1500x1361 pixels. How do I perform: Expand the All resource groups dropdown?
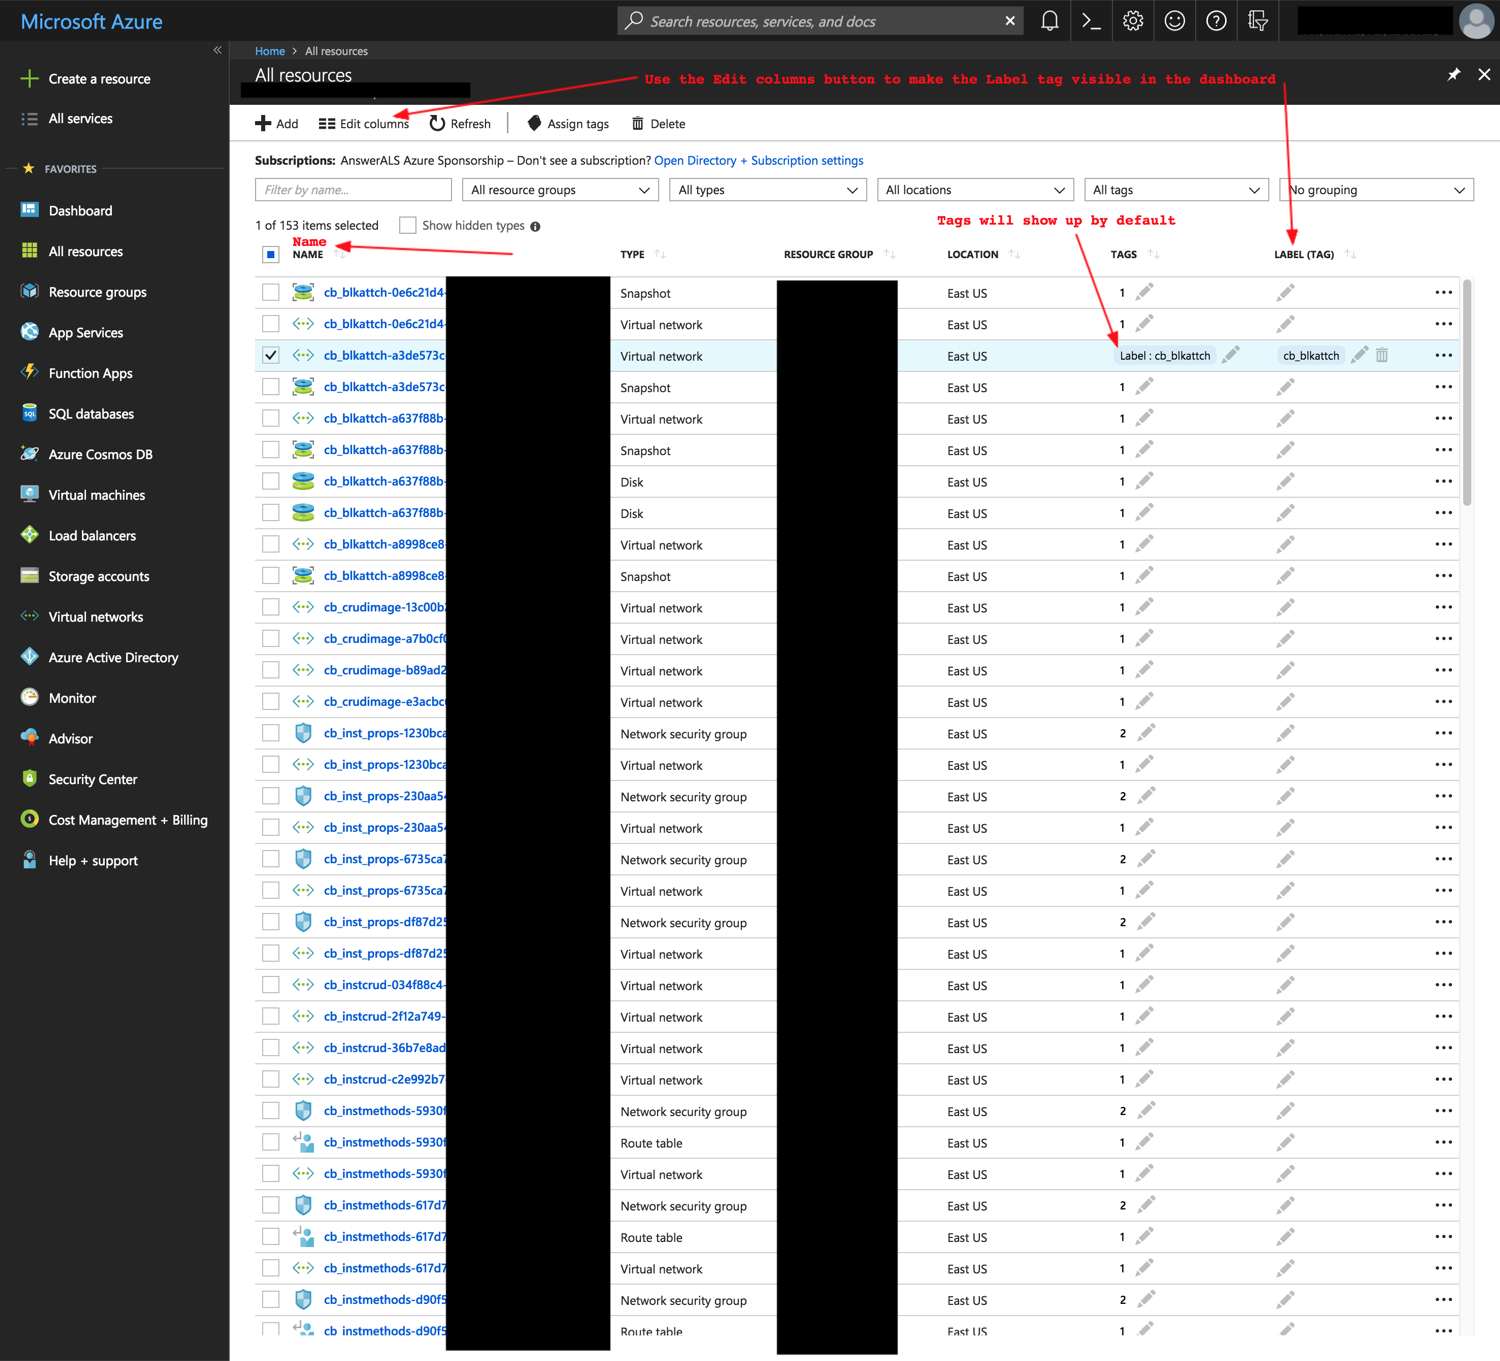pos(560,190)
